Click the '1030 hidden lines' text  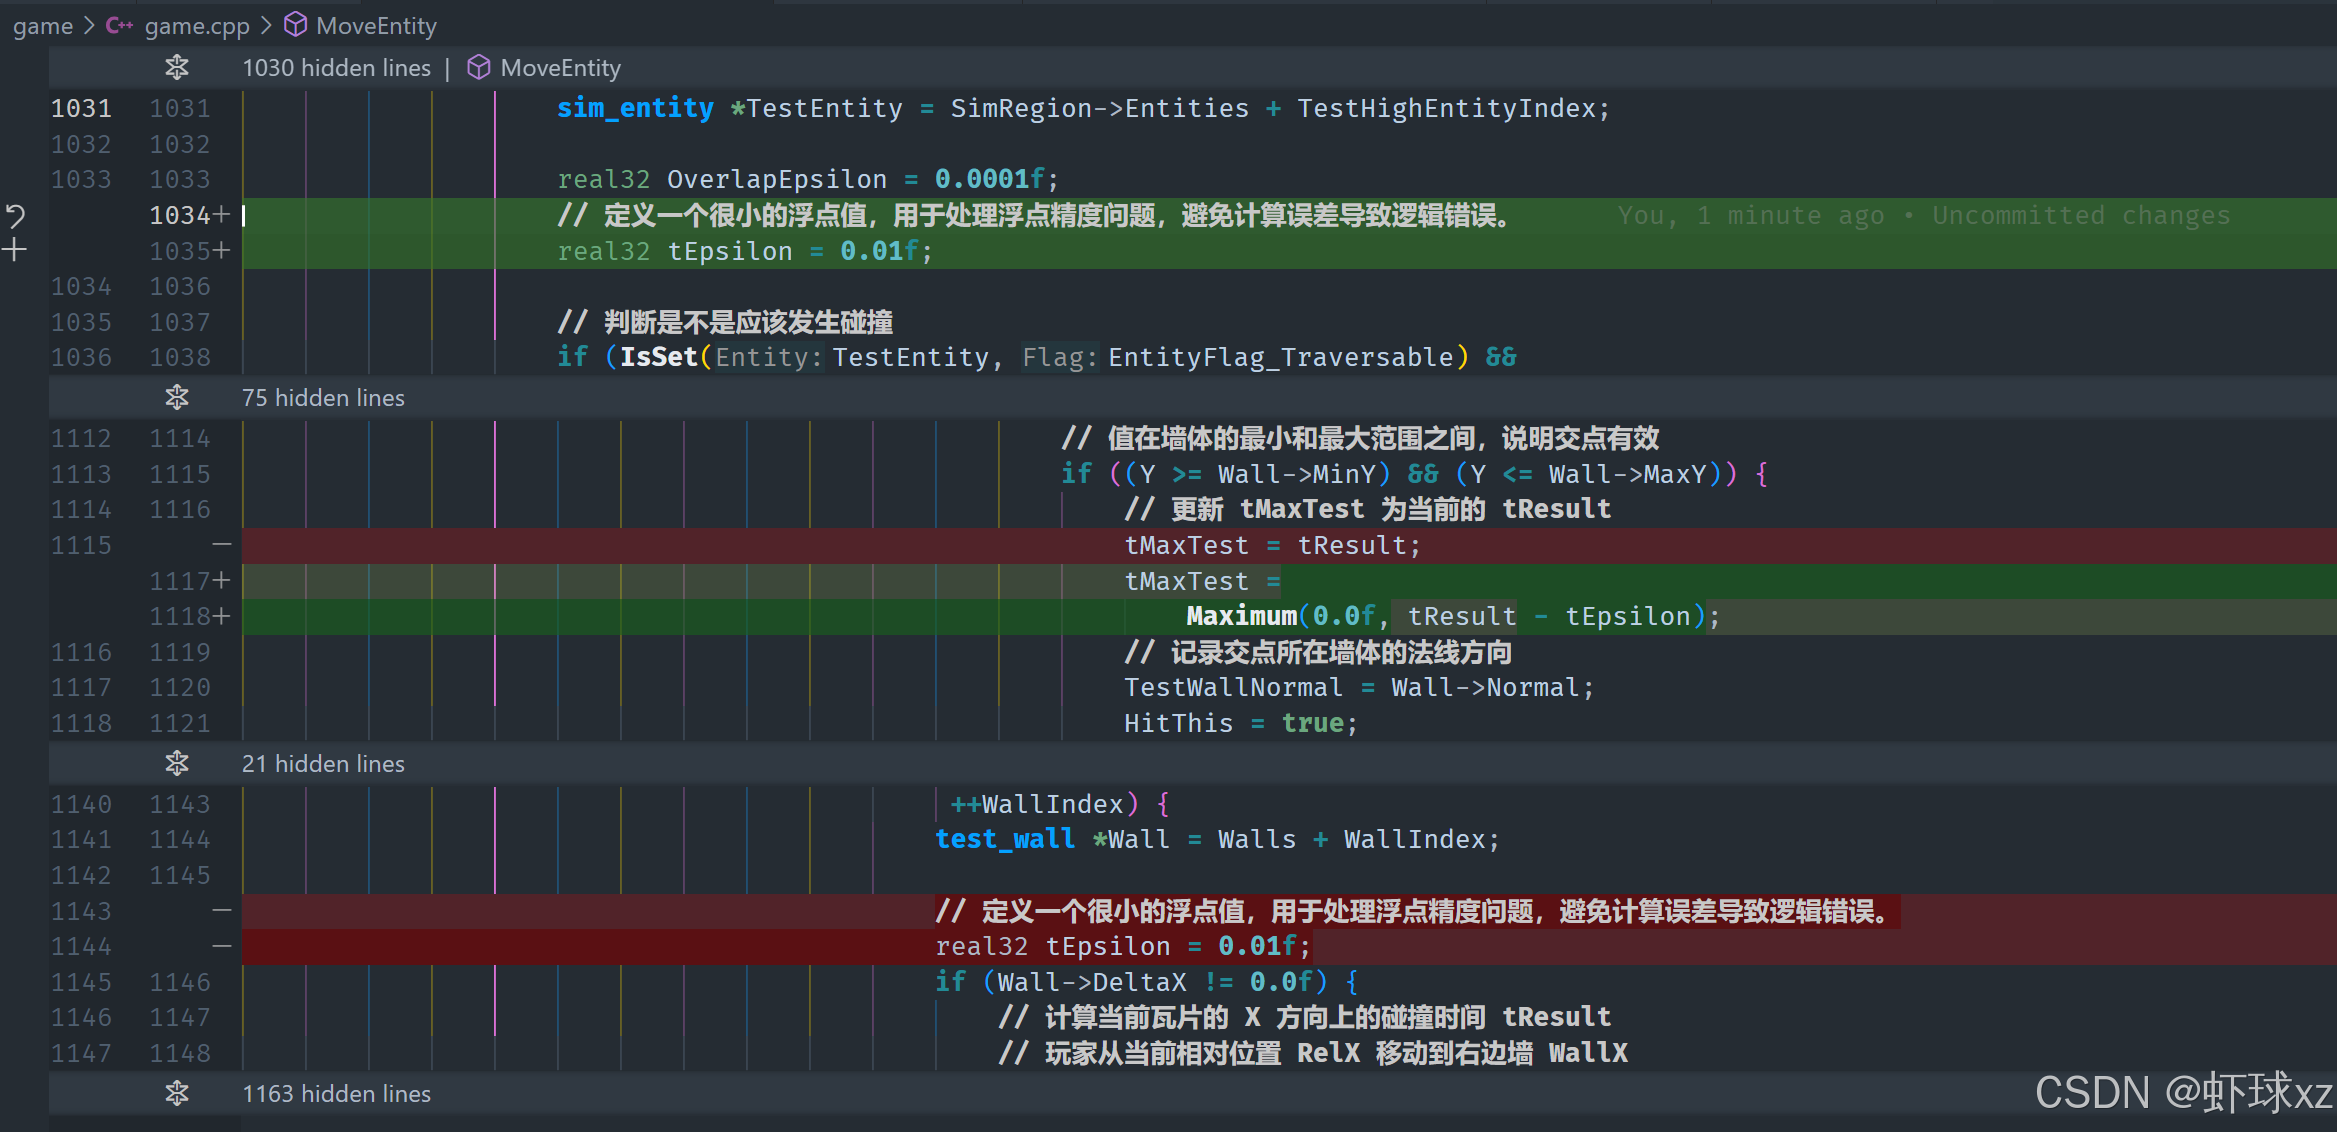point(336,68)
